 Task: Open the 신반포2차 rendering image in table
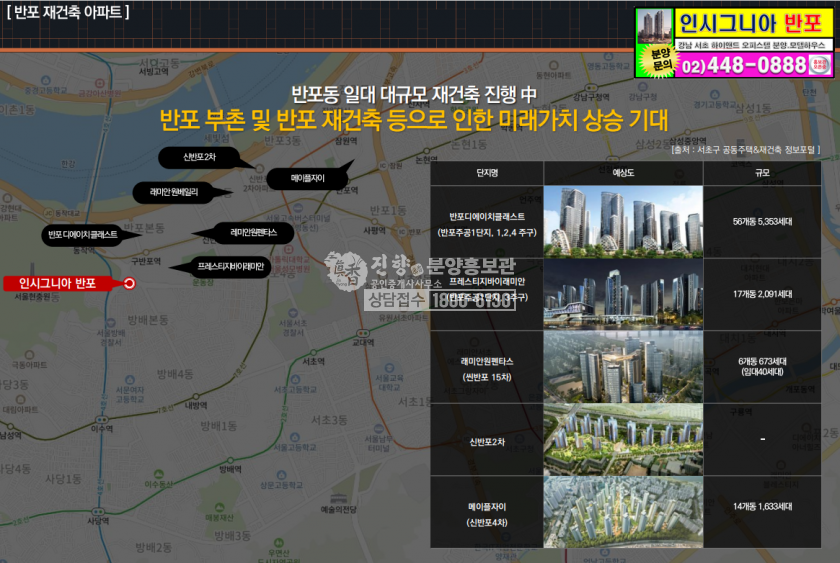click(x=622, y=440)
